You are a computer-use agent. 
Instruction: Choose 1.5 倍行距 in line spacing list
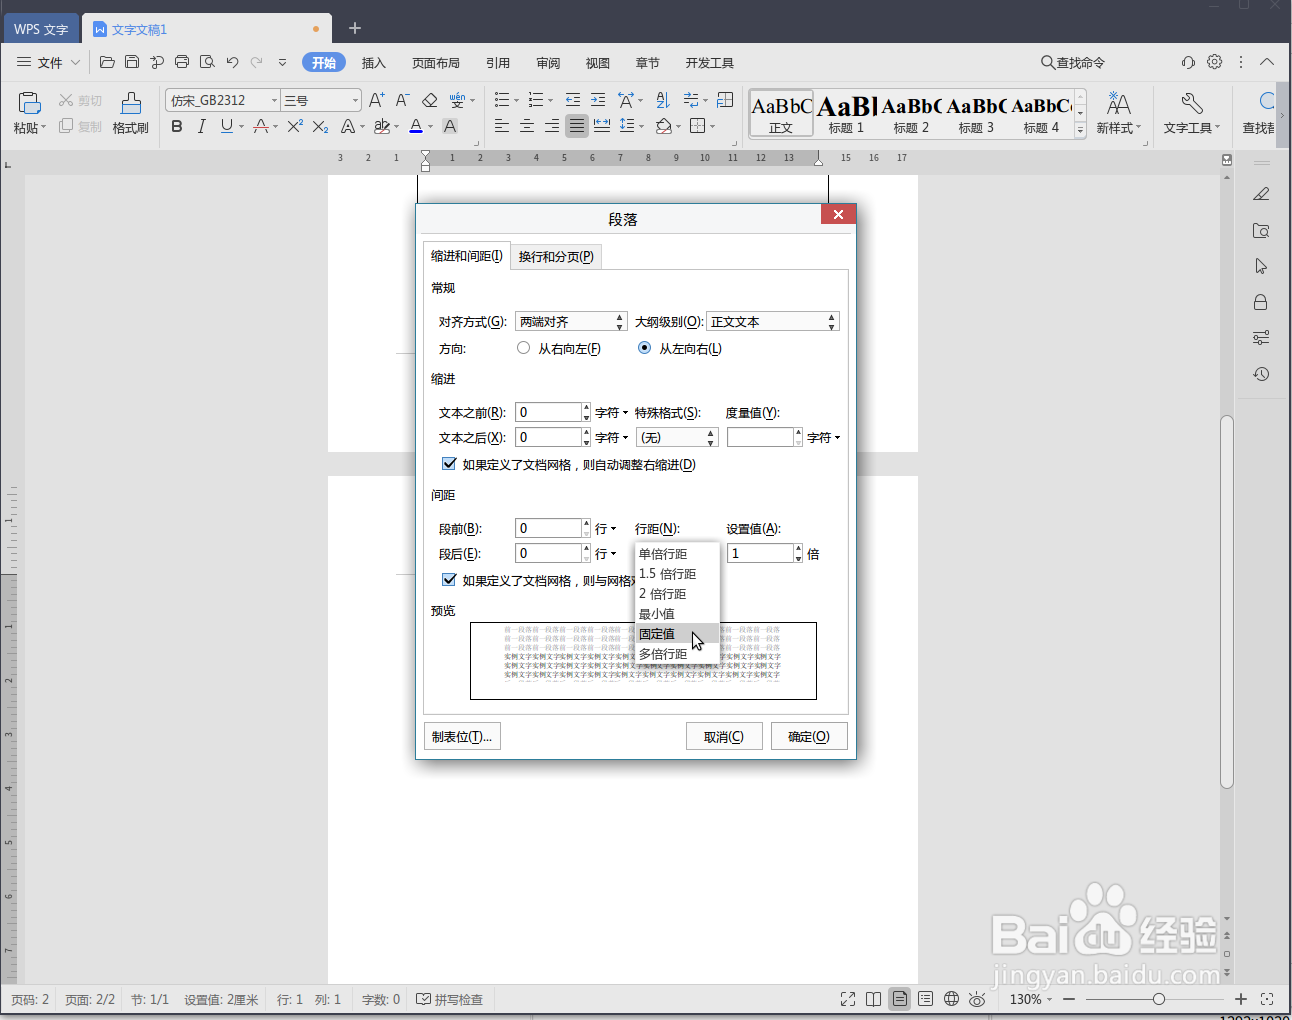[x=677, y=573]
